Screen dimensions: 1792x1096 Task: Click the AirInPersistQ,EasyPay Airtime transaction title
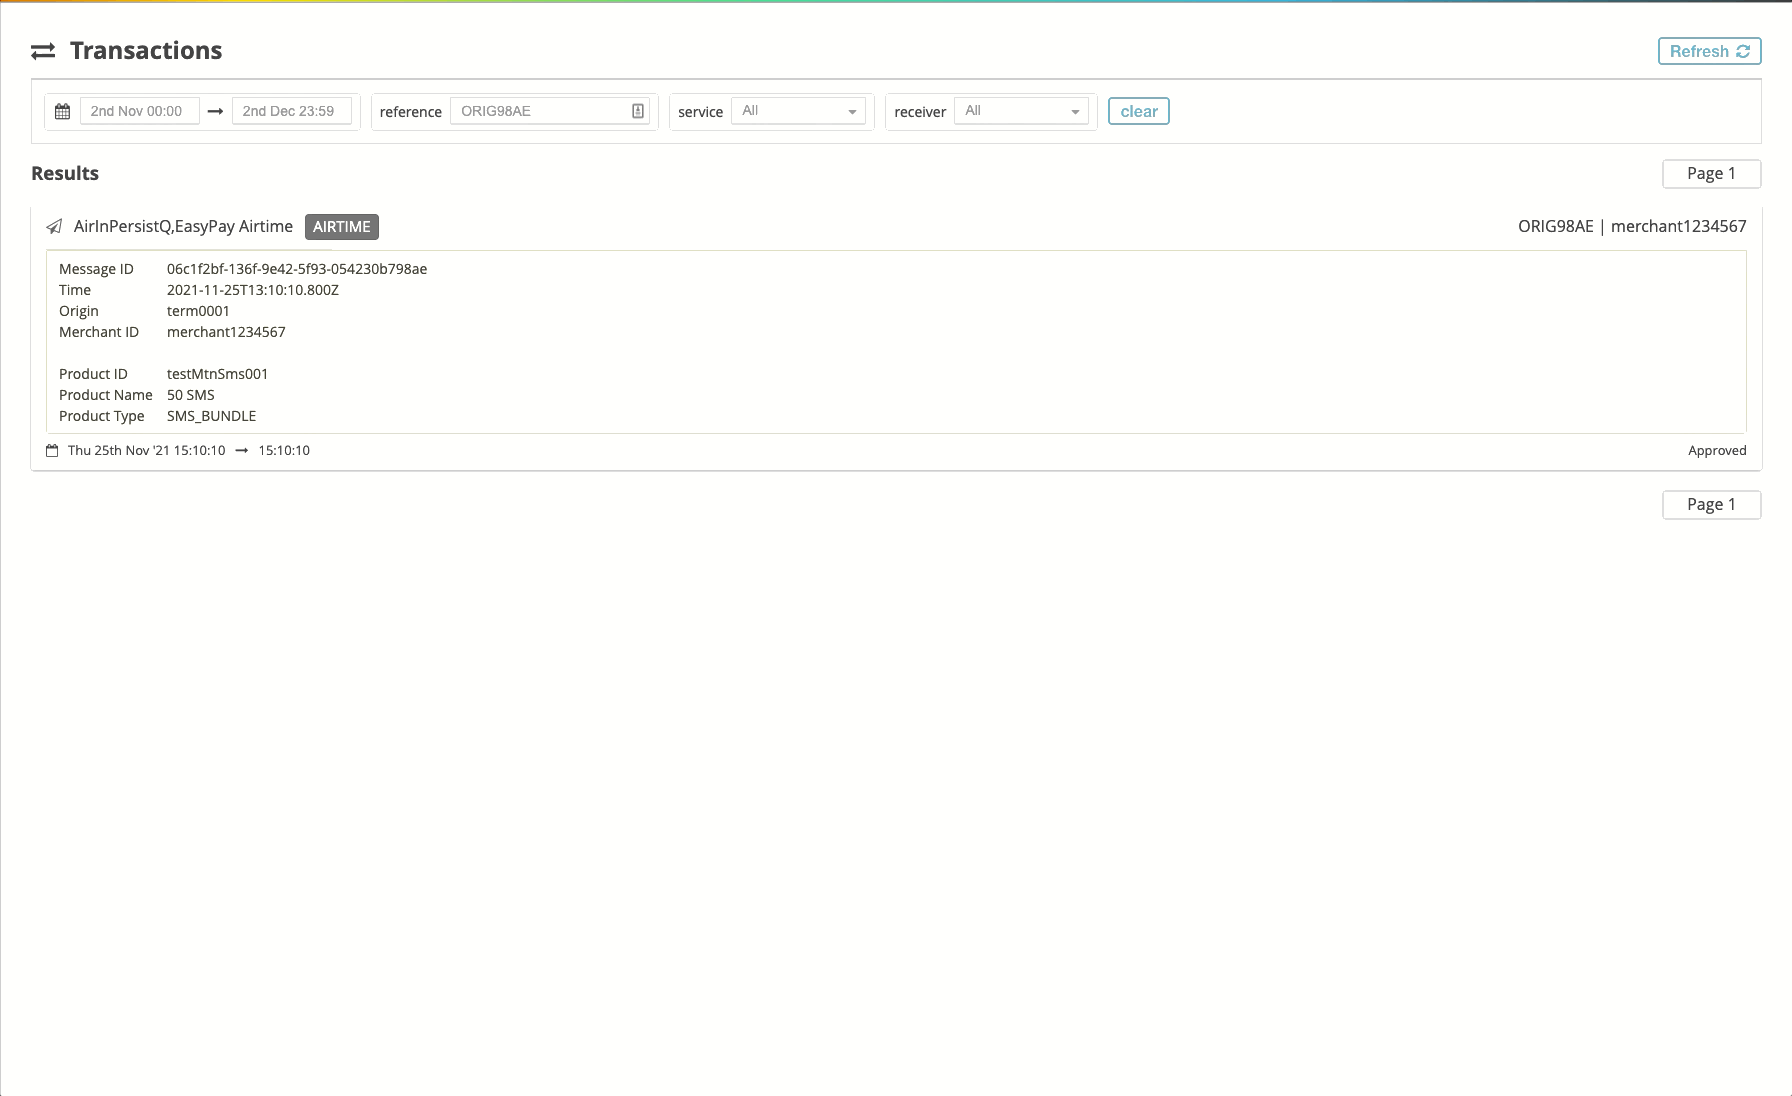click(x=183, y=227)
